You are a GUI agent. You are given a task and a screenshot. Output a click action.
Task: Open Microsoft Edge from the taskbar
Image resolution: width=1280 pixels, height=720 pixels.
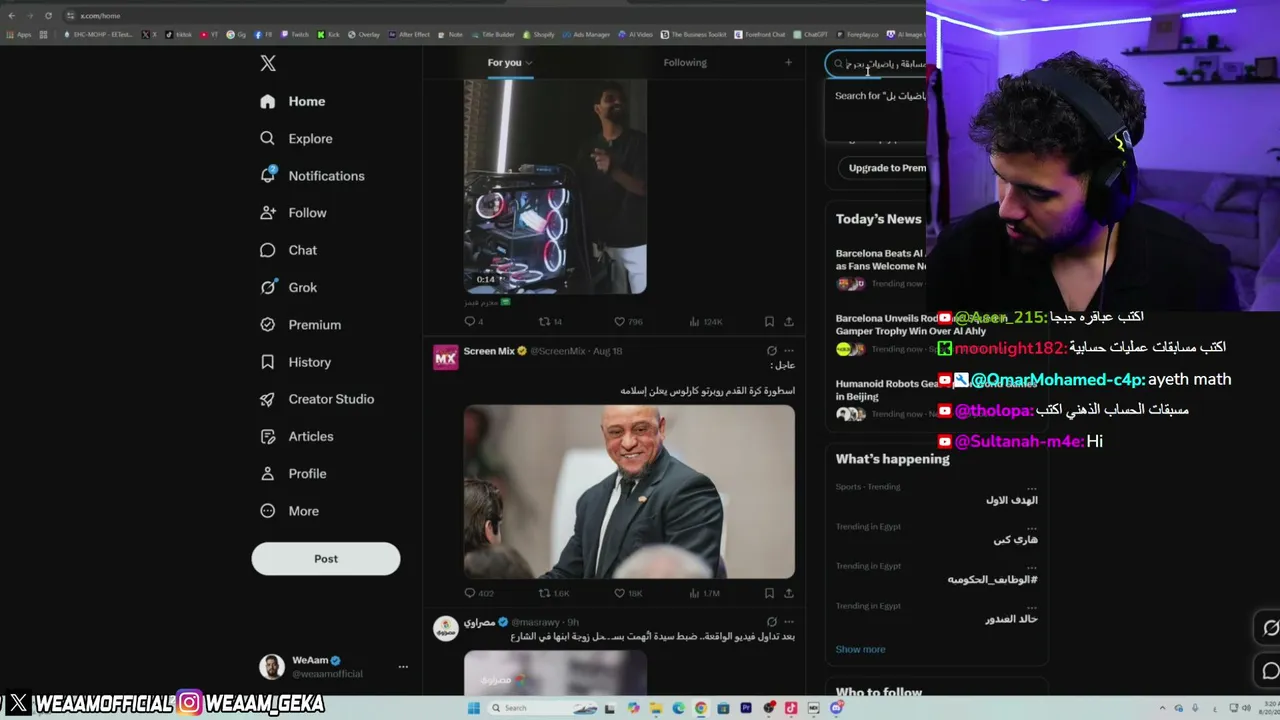pyautogui.click(x=679, y=708)
